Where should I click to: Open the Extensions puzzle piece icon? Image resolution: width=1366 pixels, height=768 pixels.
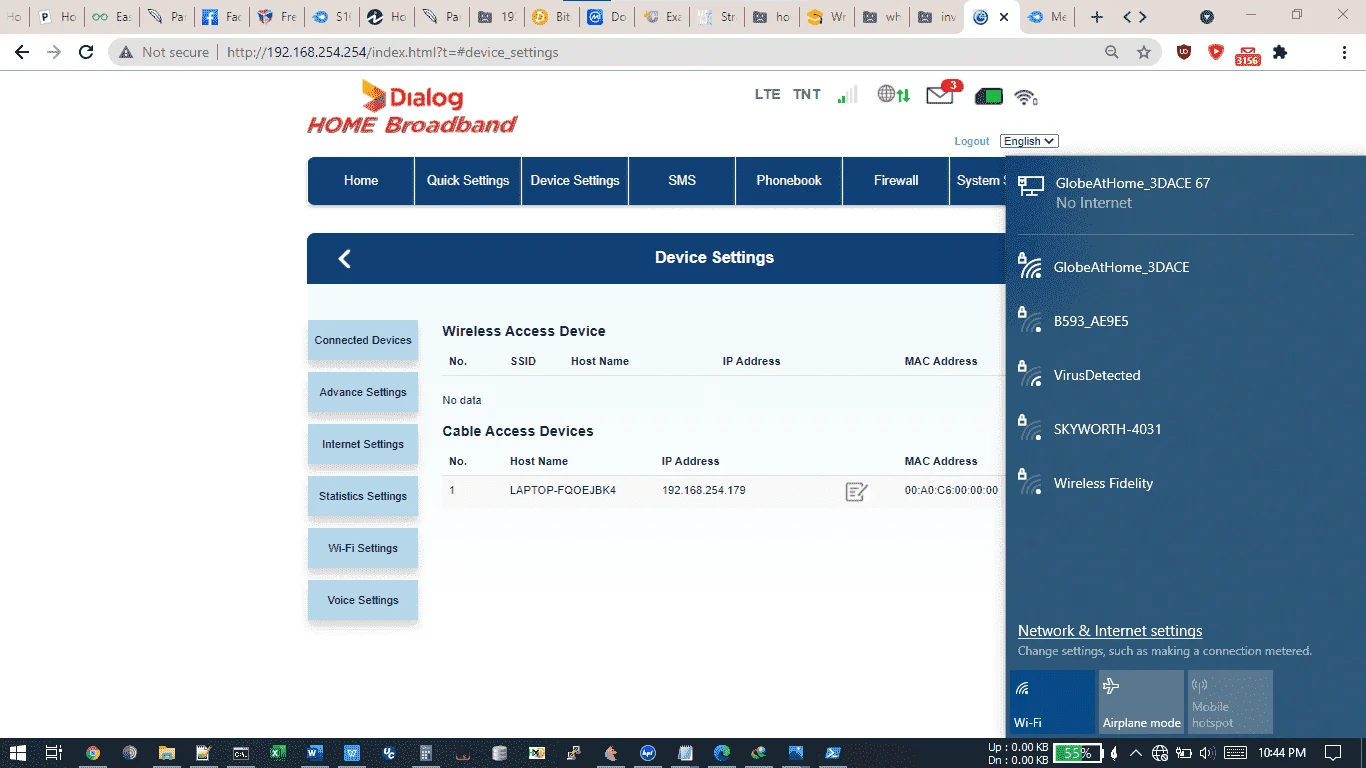click(1280, 52)
